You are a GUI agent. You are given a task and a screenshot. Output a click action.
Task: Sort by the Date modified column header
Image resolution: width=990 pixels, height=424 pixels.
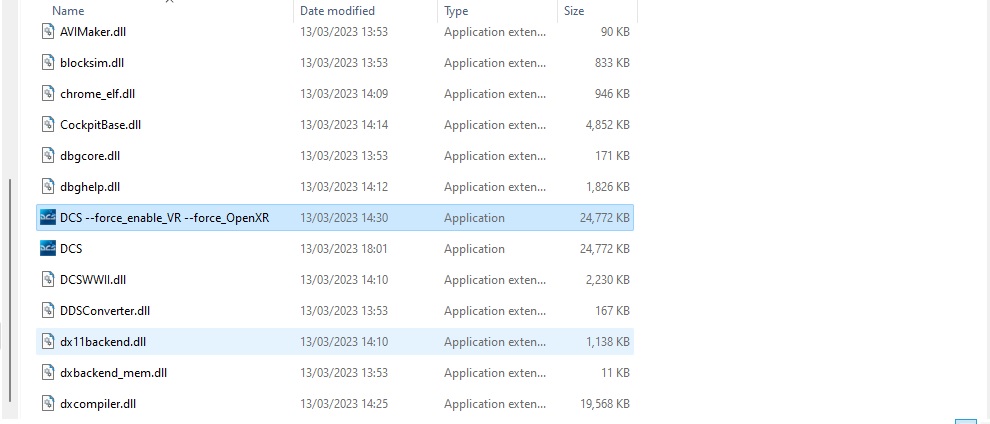pos(337,11)
